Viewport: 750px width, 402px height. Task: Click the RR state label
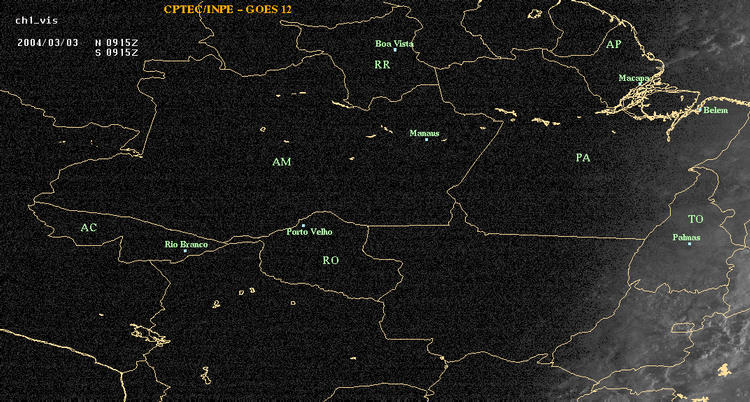[382, 65]
